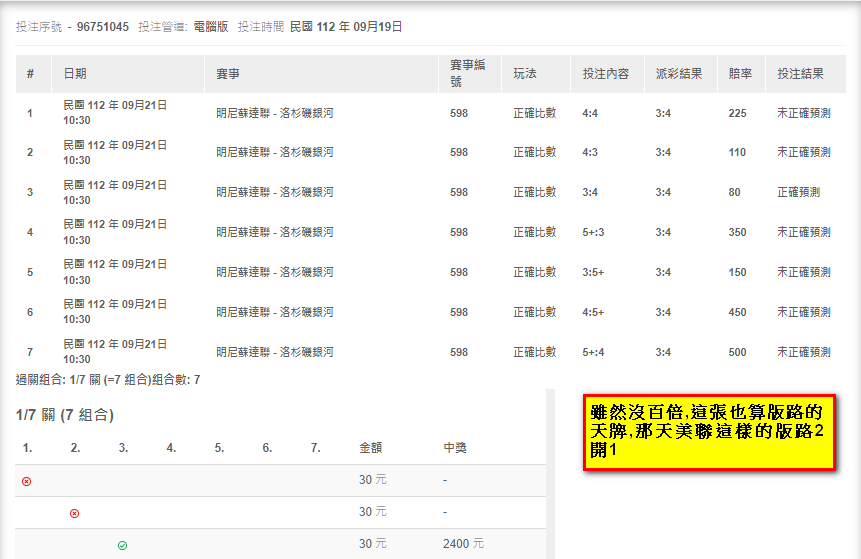Click the red cross icon in combination row 2
861x559 pixels.
tap(75, 513)
